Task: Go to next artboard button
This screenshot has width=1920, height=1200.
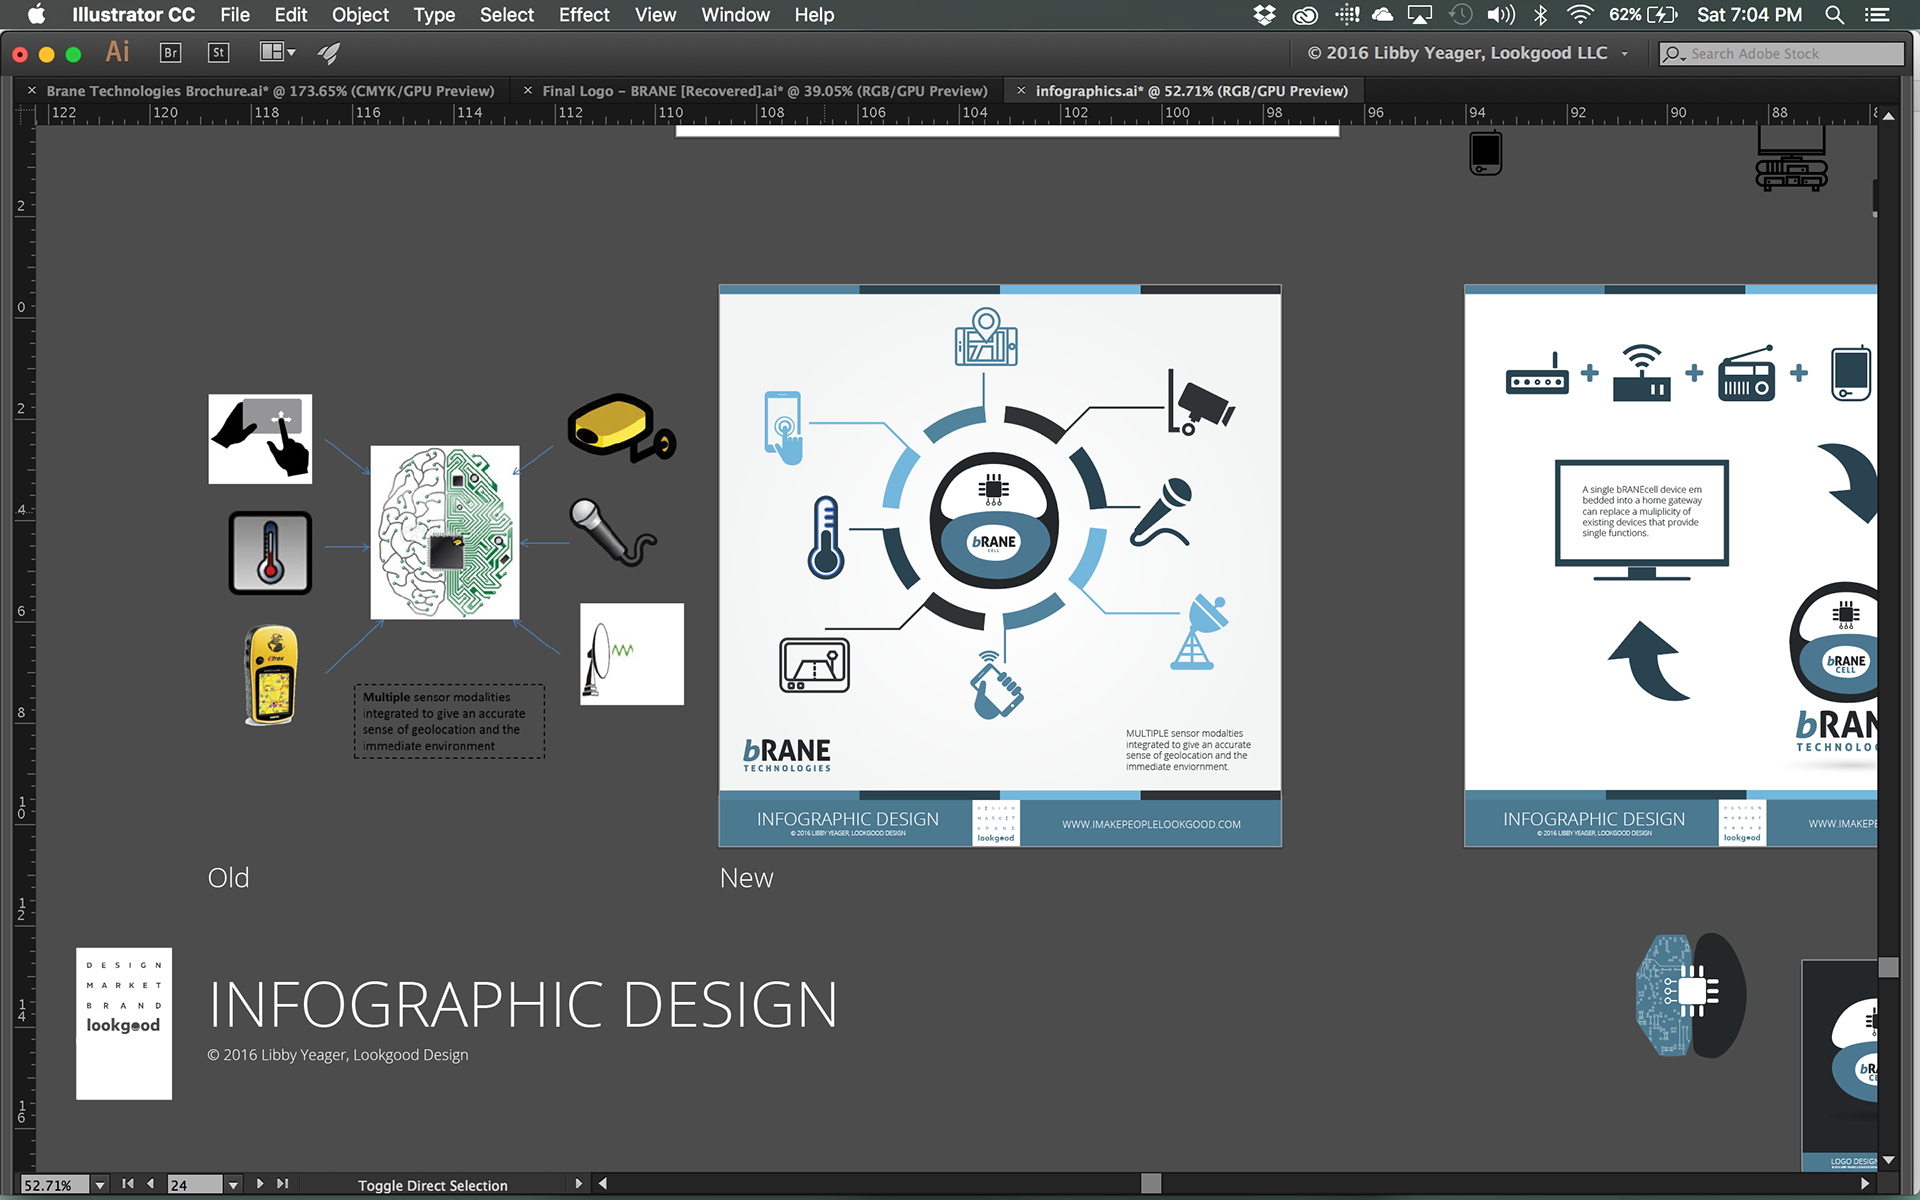Action: (x=260, y=1184)
